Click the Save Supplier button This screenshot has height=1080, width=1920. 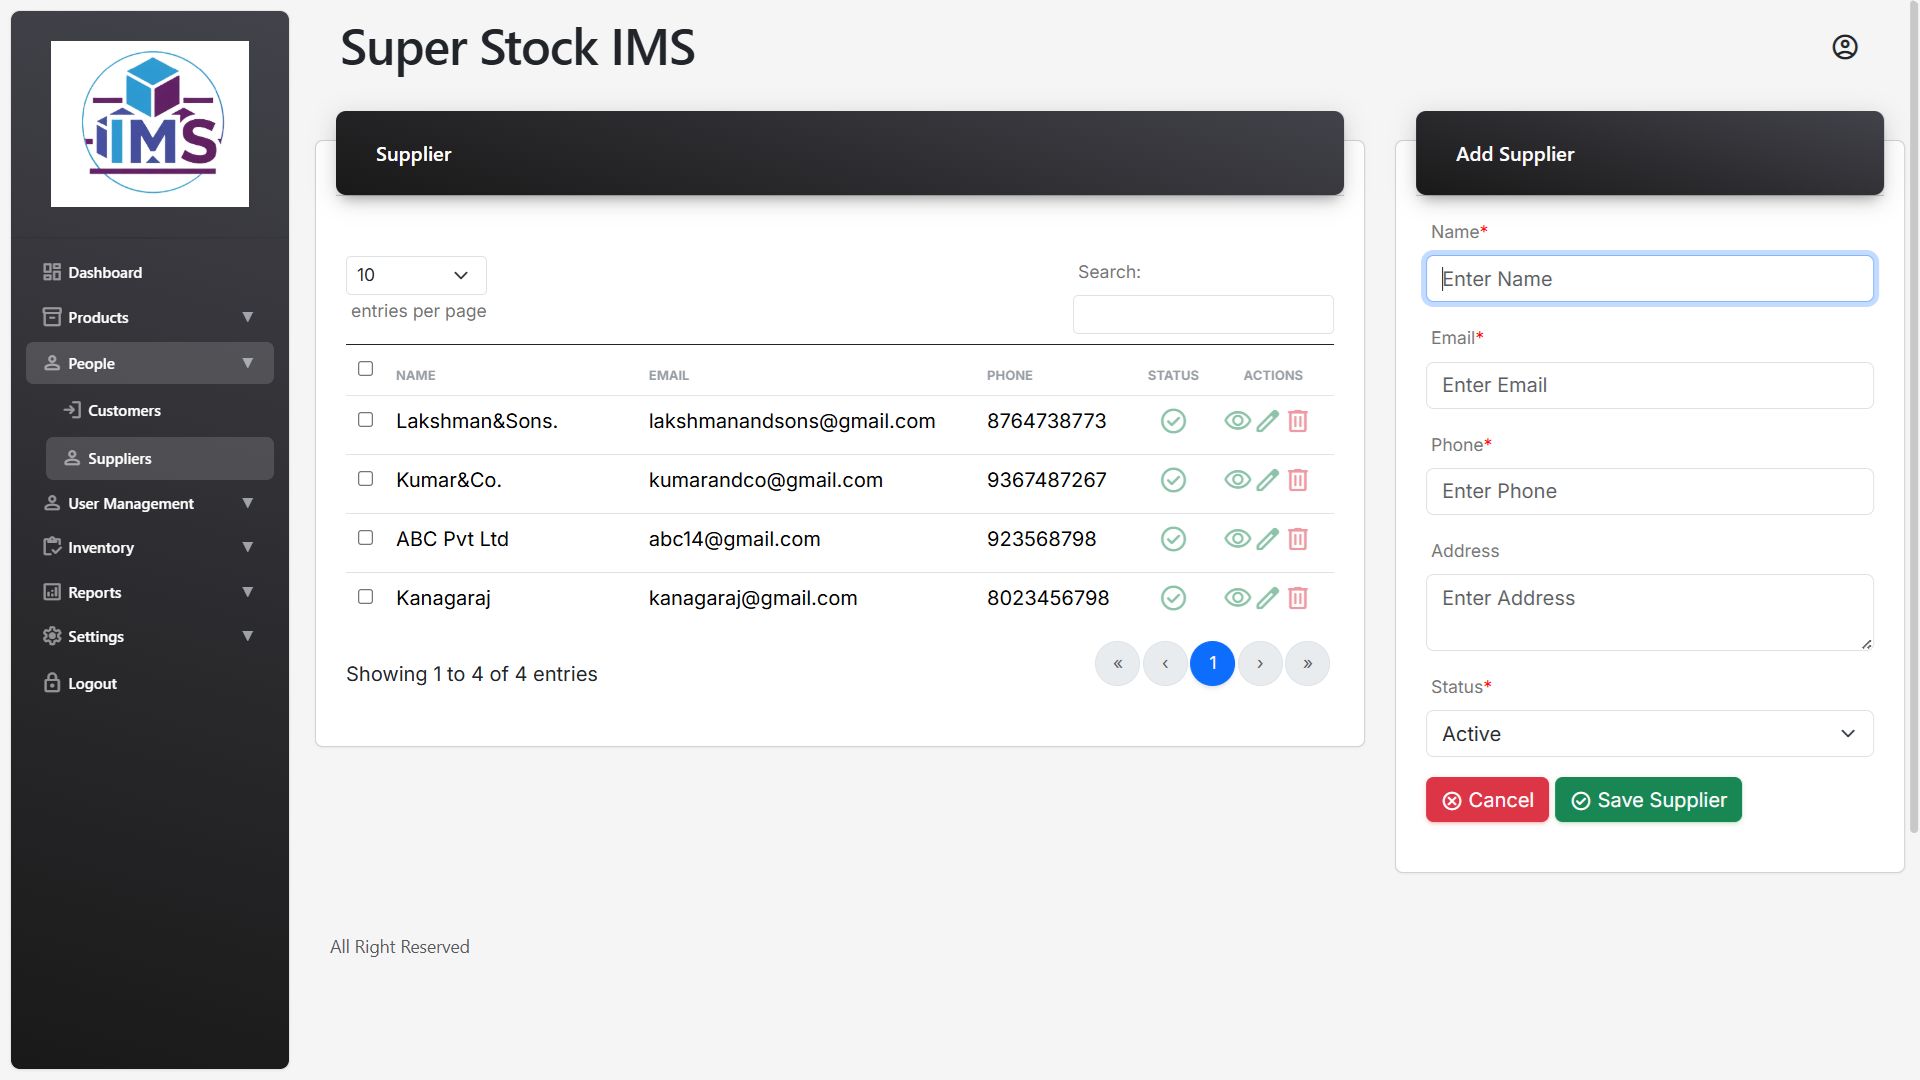click(x=1647, y=800)
